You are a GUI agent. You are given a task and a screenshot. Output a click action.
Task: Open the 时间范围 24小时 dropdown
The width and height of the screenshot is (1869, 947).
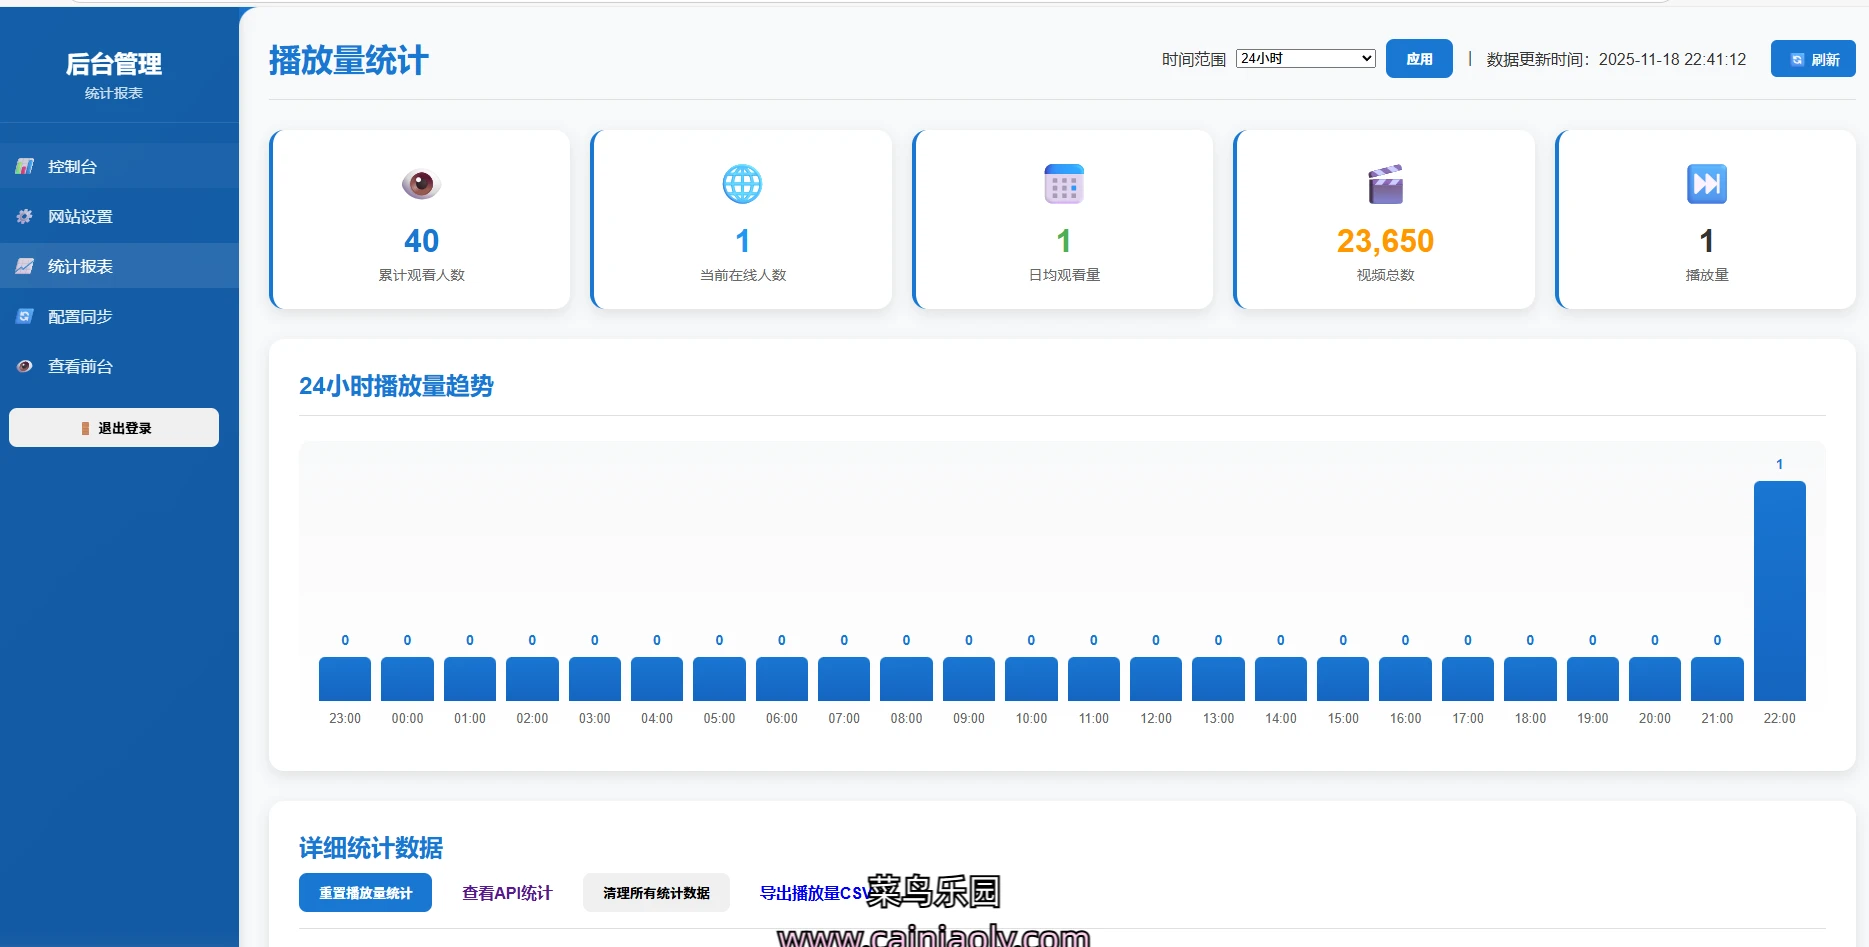[x=1305, y=59]
